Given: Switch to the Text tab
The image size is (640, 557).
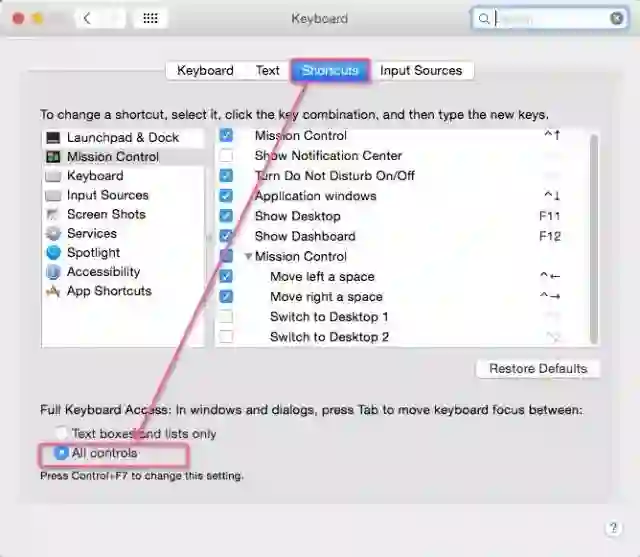Looking at the screenshot, I should [268, 71].
